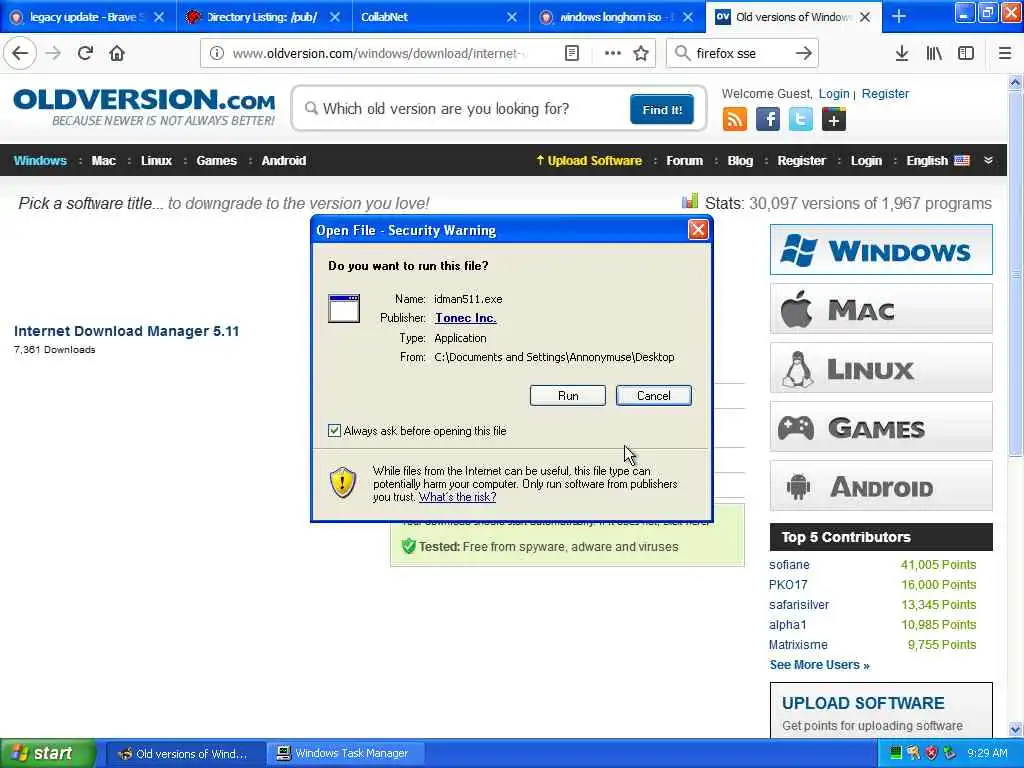Click the browser Back arrow button

coord(20,53)
